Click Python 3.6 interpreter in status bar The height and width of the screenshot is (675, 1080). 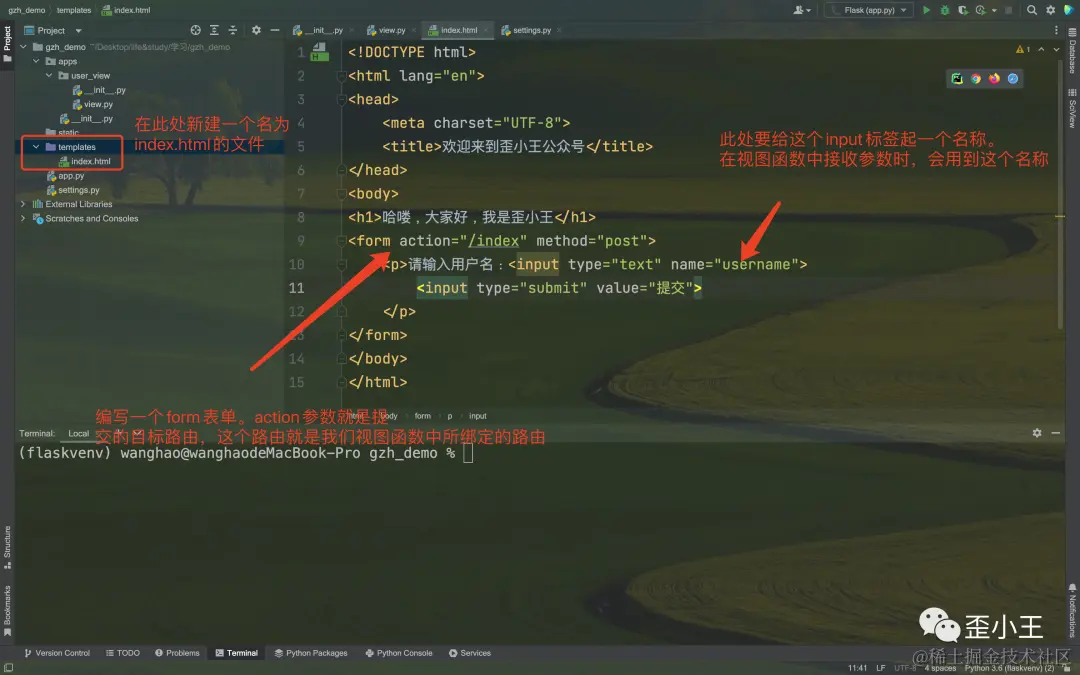[x=1009, y=668]
